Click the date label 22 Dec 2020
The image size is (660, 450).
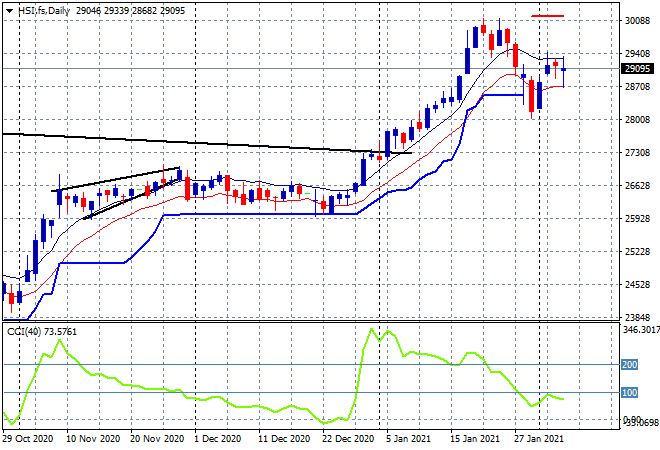click(348, 439)
